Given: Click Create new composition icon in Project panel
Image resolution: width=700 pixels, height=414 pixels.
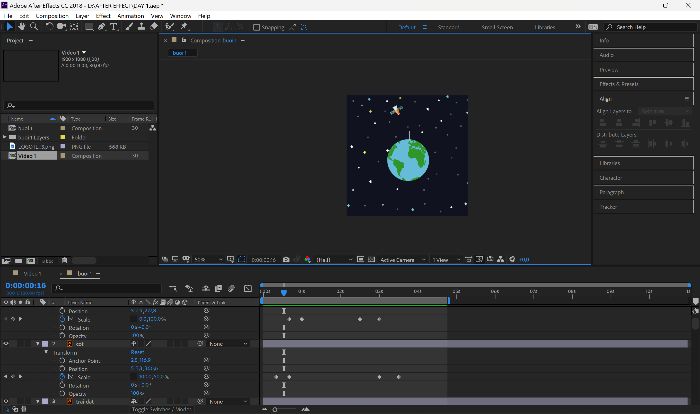Looking at the screenshot, I should [x=30, y=261].
